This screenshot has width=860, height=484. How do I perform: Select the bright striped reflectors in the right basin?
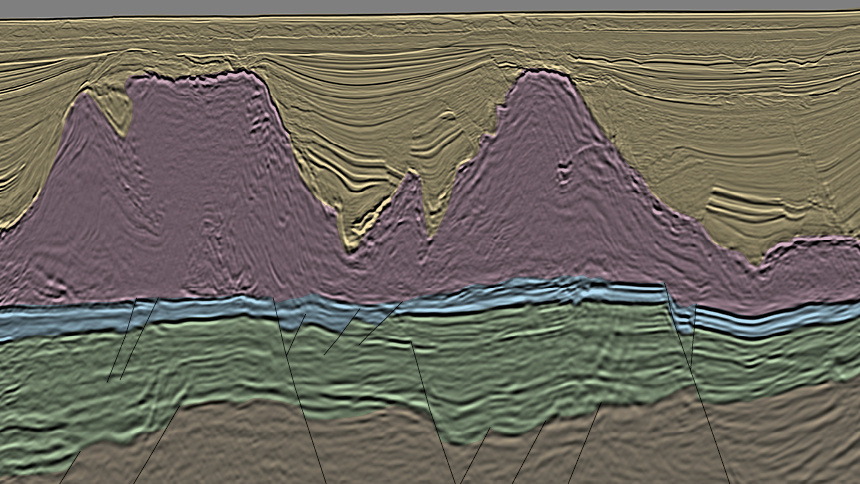(745, 205)
